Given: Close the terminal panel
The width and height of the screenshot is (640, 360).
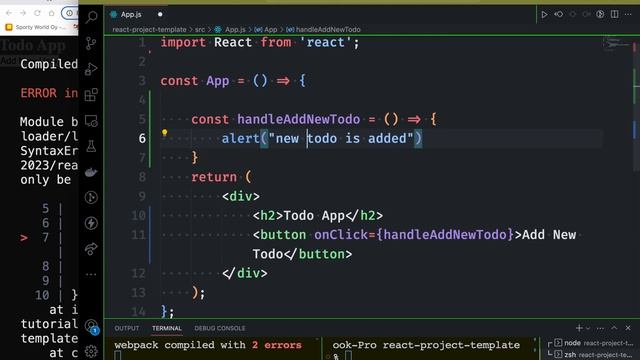Looking at the screenshot, I should [628, 328].
